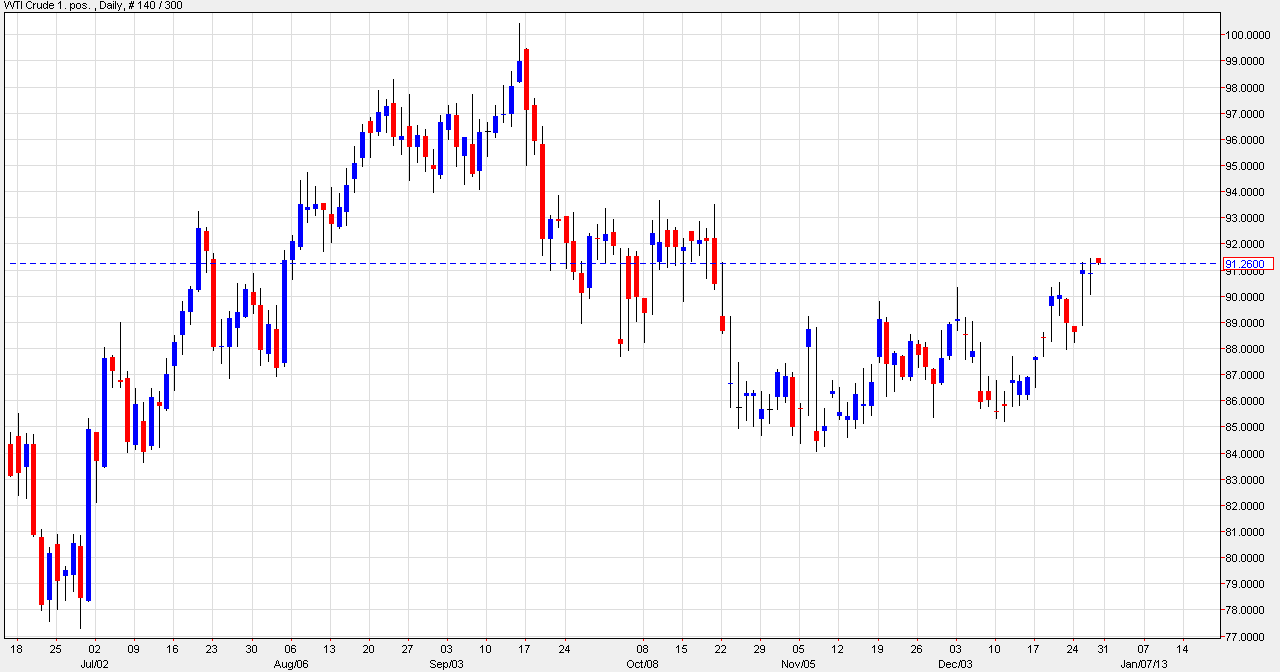Select the Nov/05 month label on time axis
This screenshot has height=672, width=1280.
pos(797,663)
